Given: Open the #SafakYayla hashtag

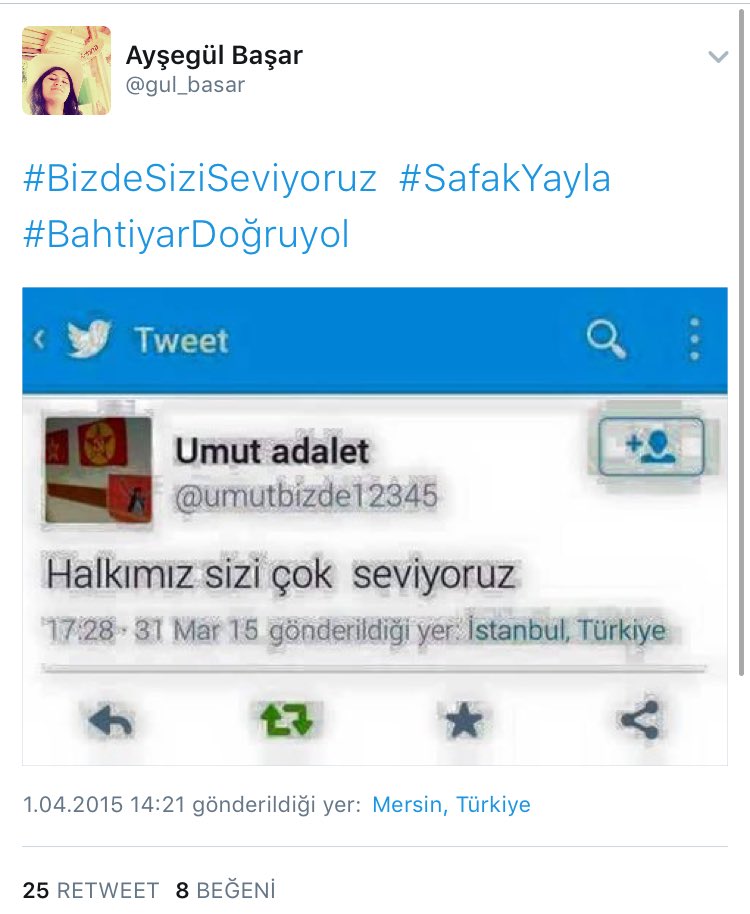Looking at the screenshot, I should point(505,178).
